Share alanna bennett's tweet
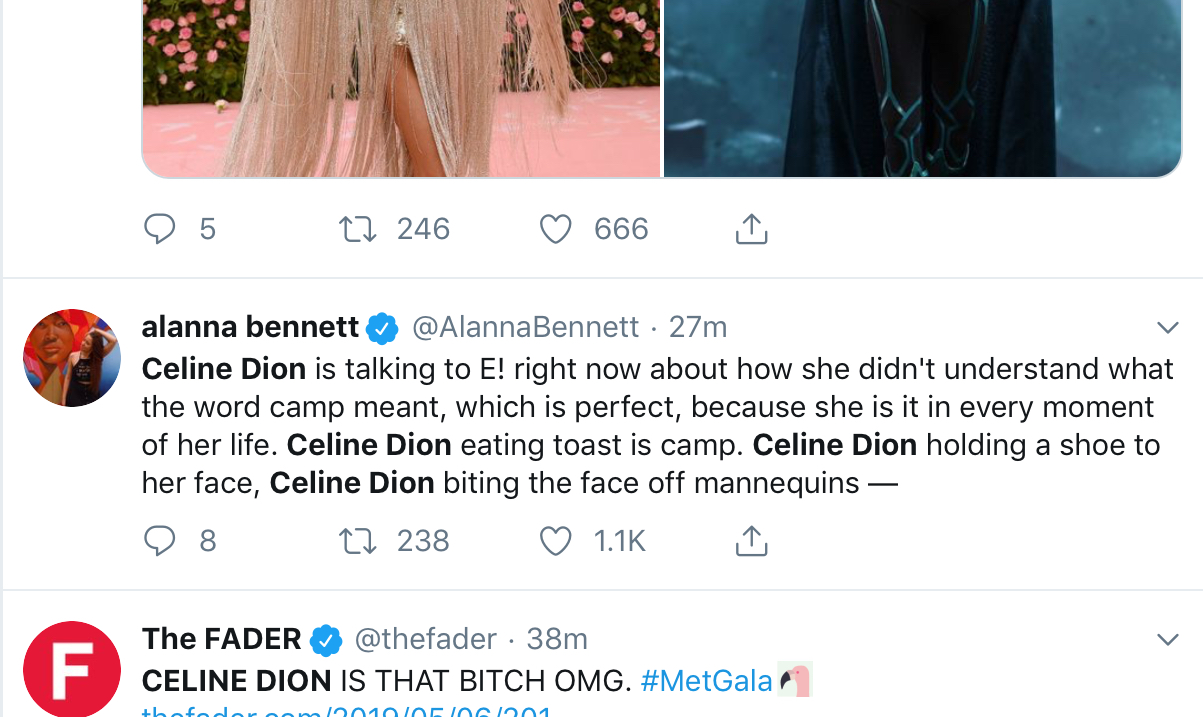This screenshot has height=717, width=1203. click(x=751, y=541)
